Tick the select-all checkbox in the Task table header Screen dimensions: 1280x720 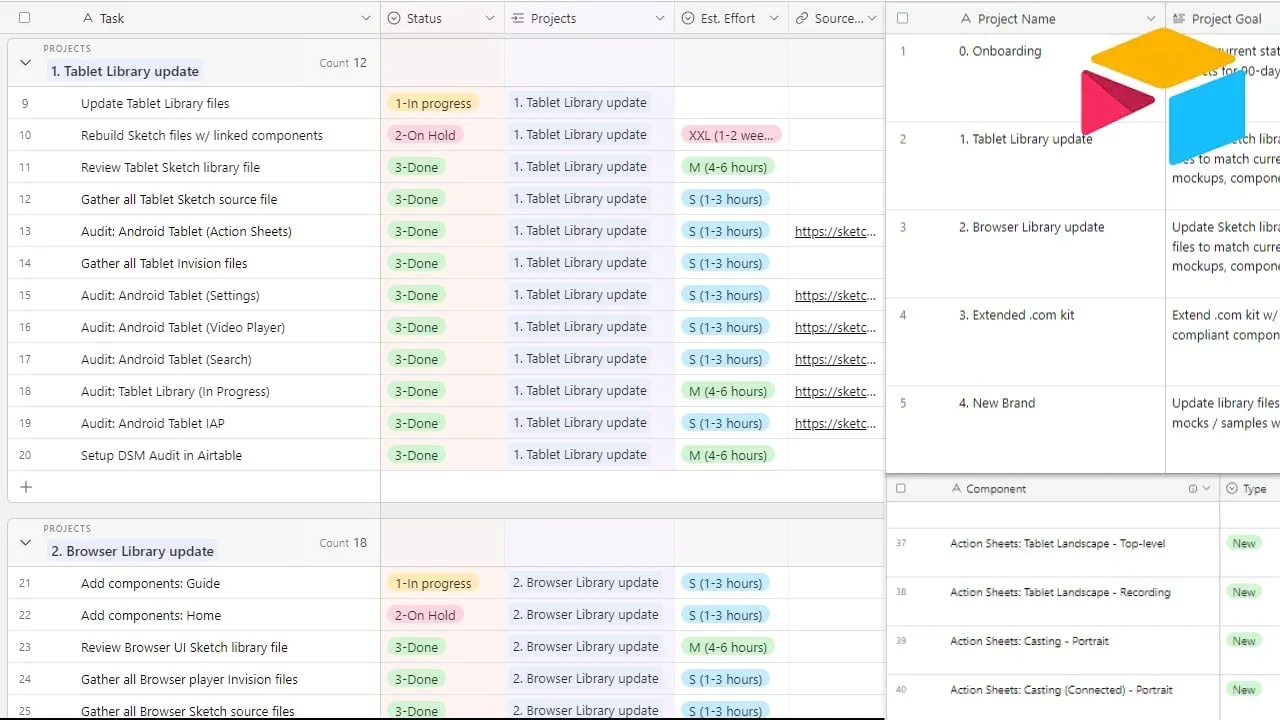[x=24, y=18]
